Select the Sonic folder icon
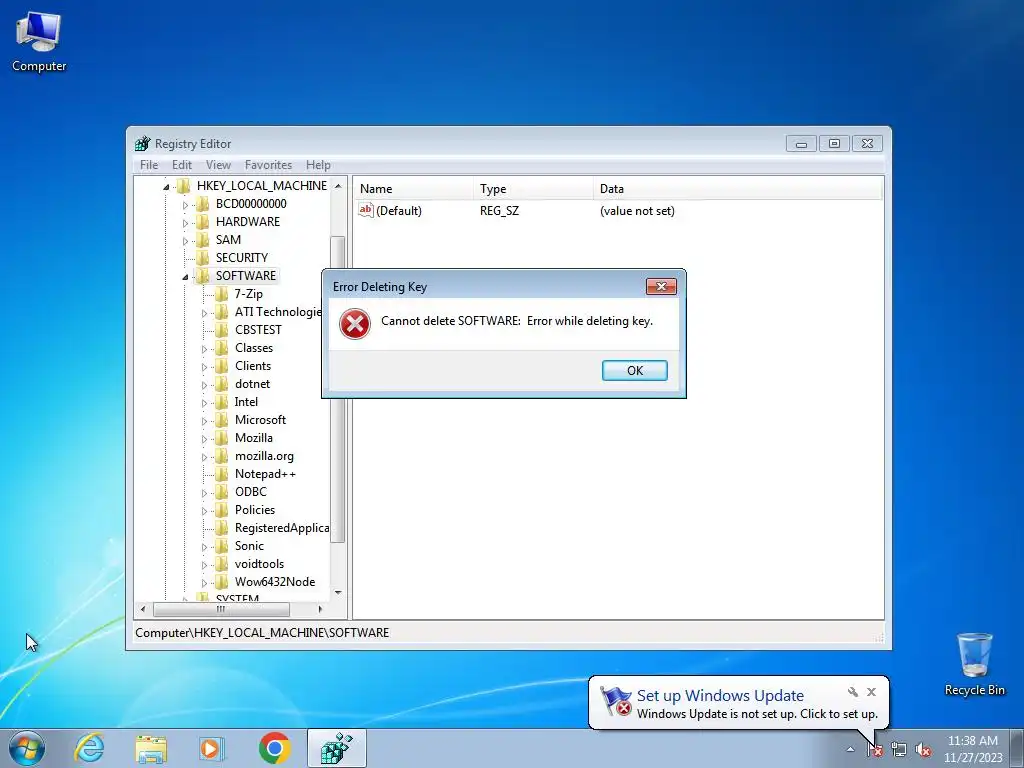Image resolution: width=1024 pixels, height=768 pixels. [221, 546]
